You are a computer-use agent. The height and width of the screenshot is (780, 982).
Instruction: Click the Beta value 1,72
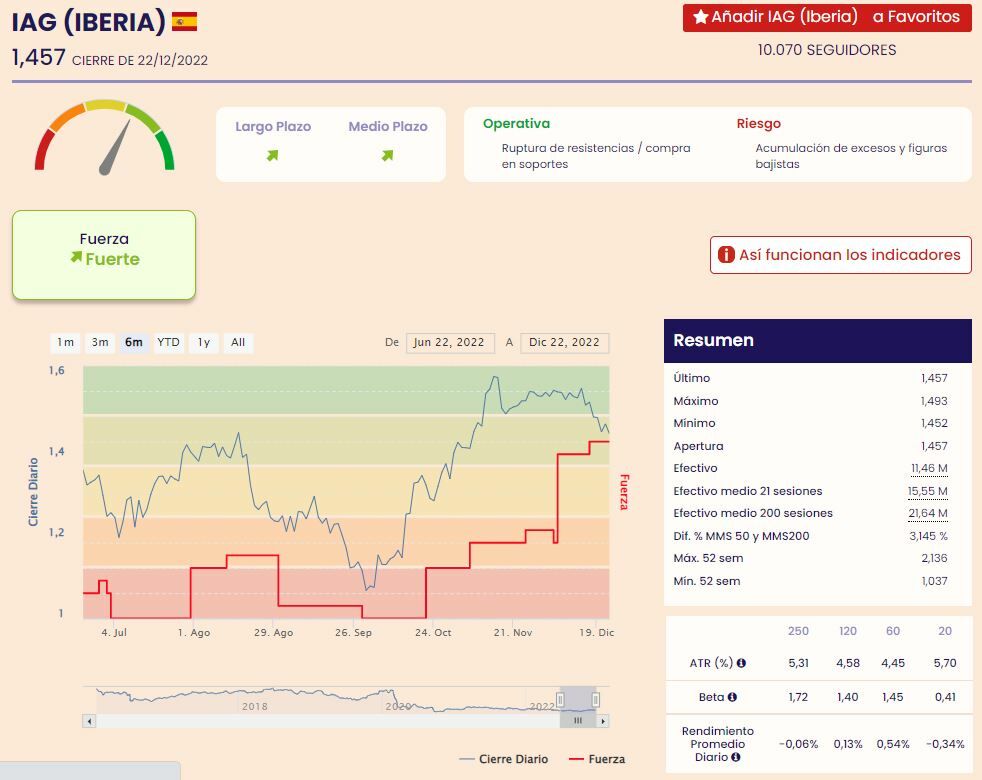coord(798,697)
